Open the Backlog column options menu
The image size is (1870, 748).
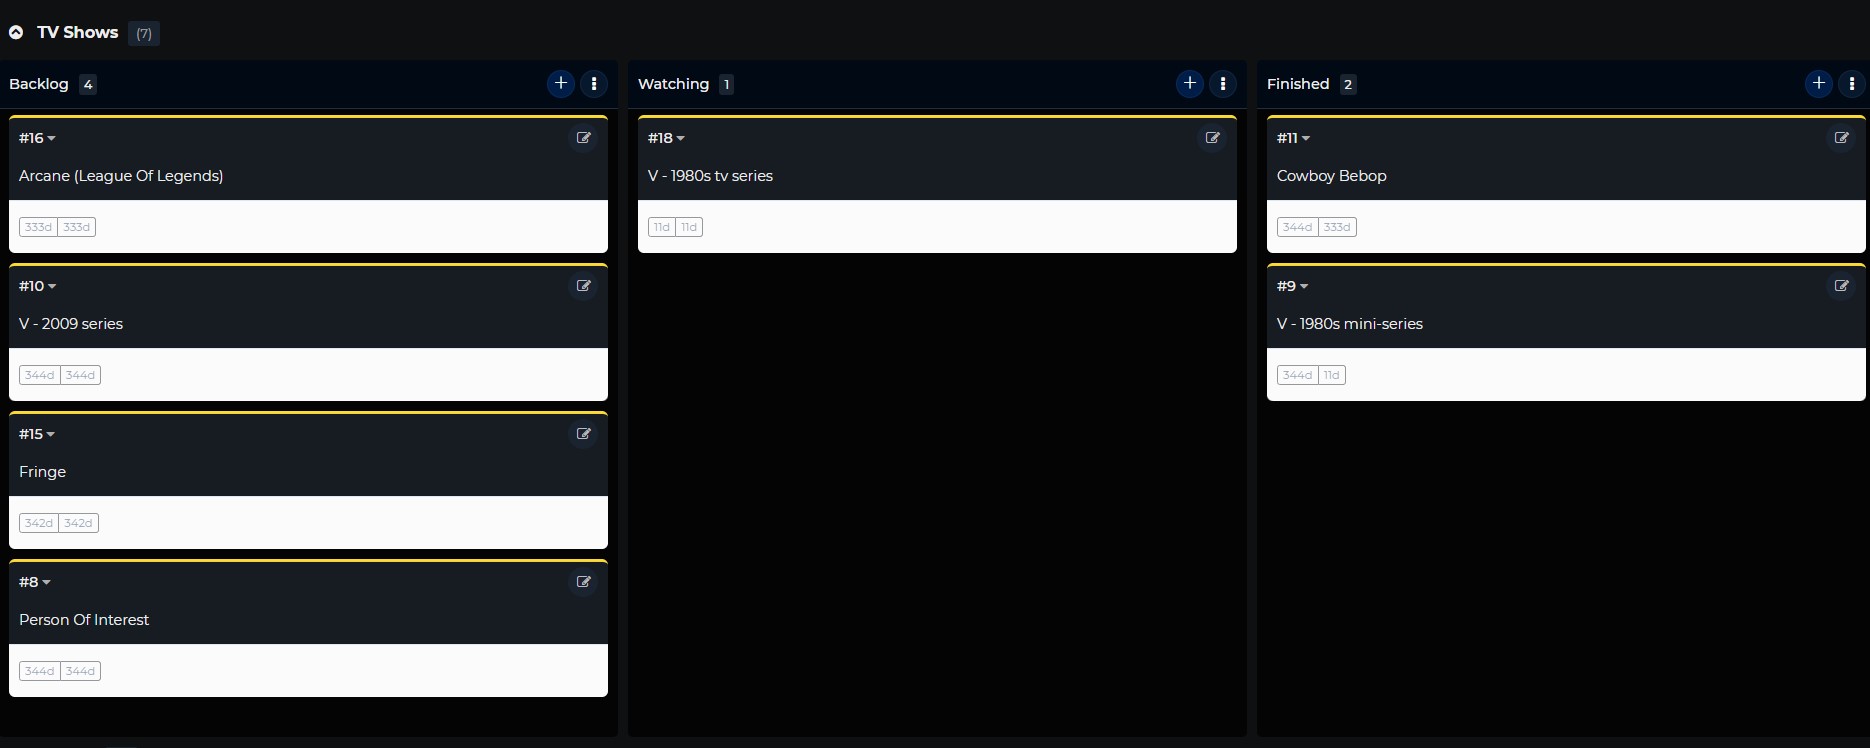click(x=594, y=84)
